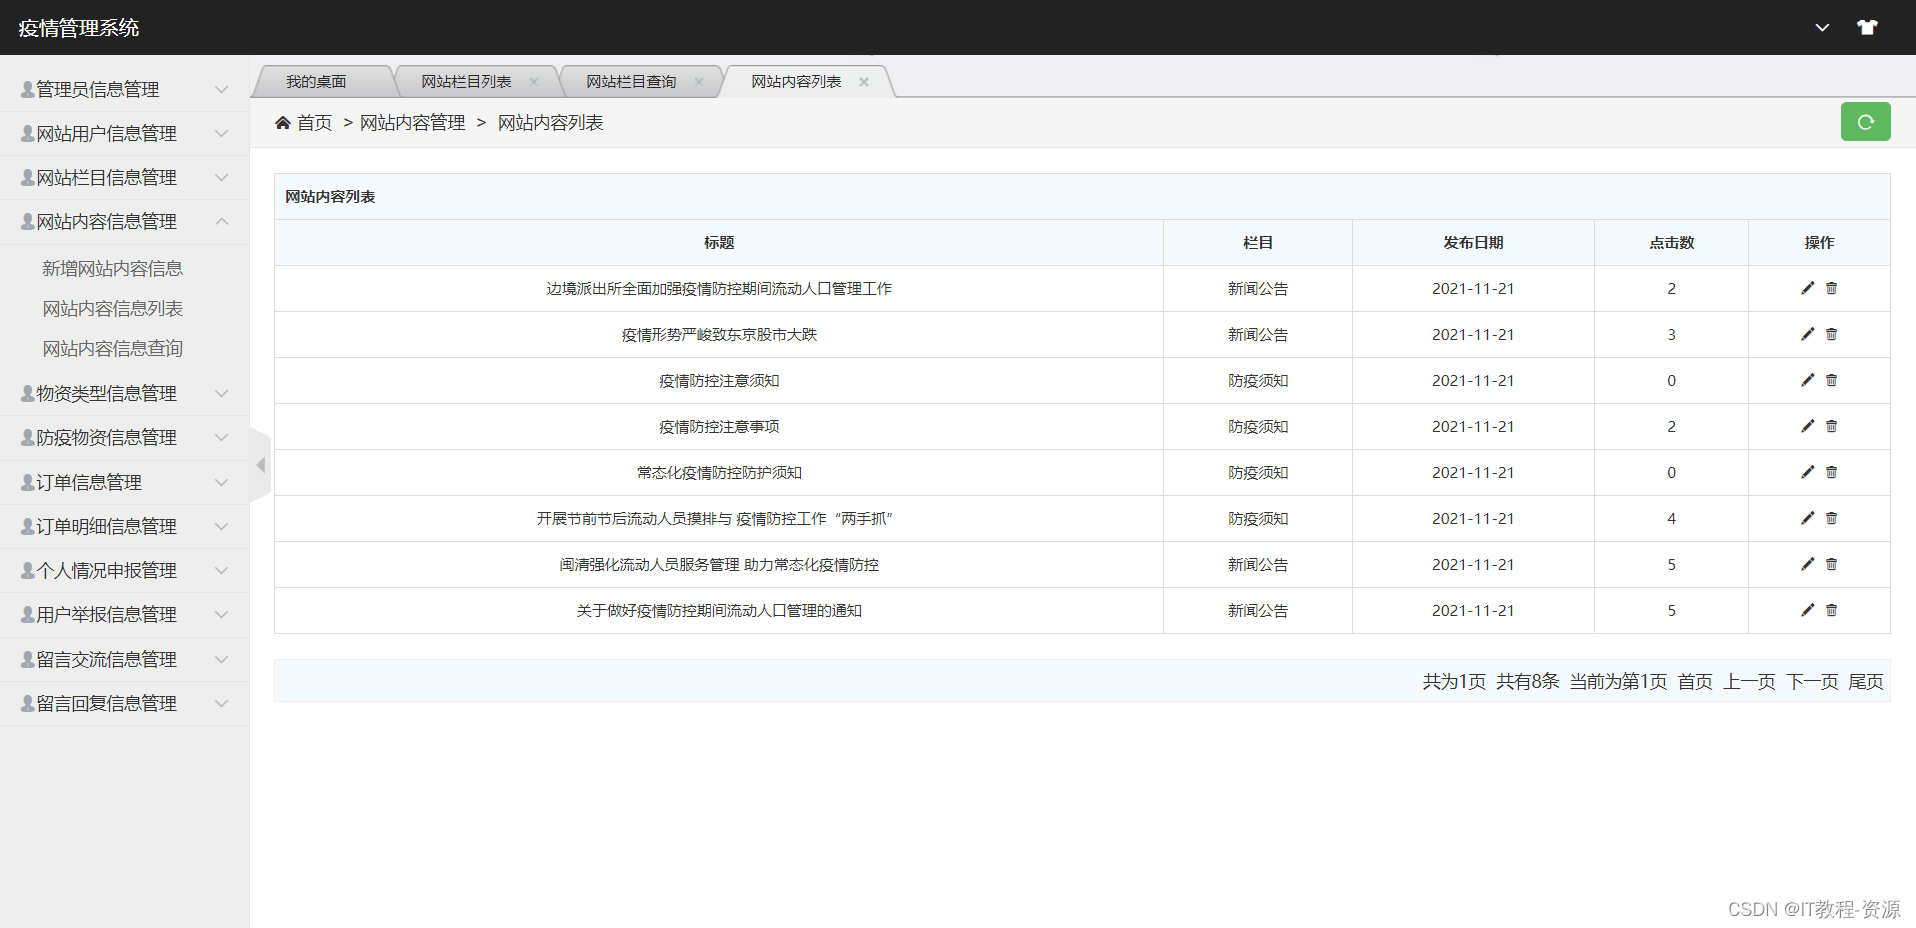
Task: Edit the row 开展节前节后流动人员摸排
Action: (1807, 518)
